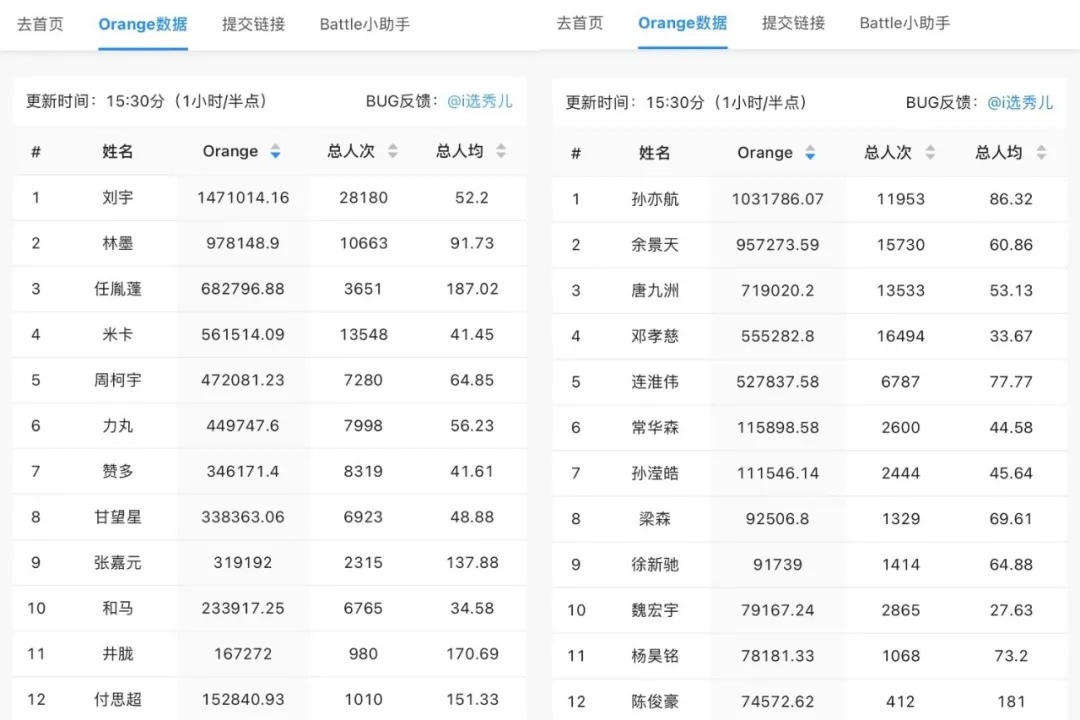The image size is (1080, 720).
Task: Select name 米卡 row
Action: click(118, 335)
